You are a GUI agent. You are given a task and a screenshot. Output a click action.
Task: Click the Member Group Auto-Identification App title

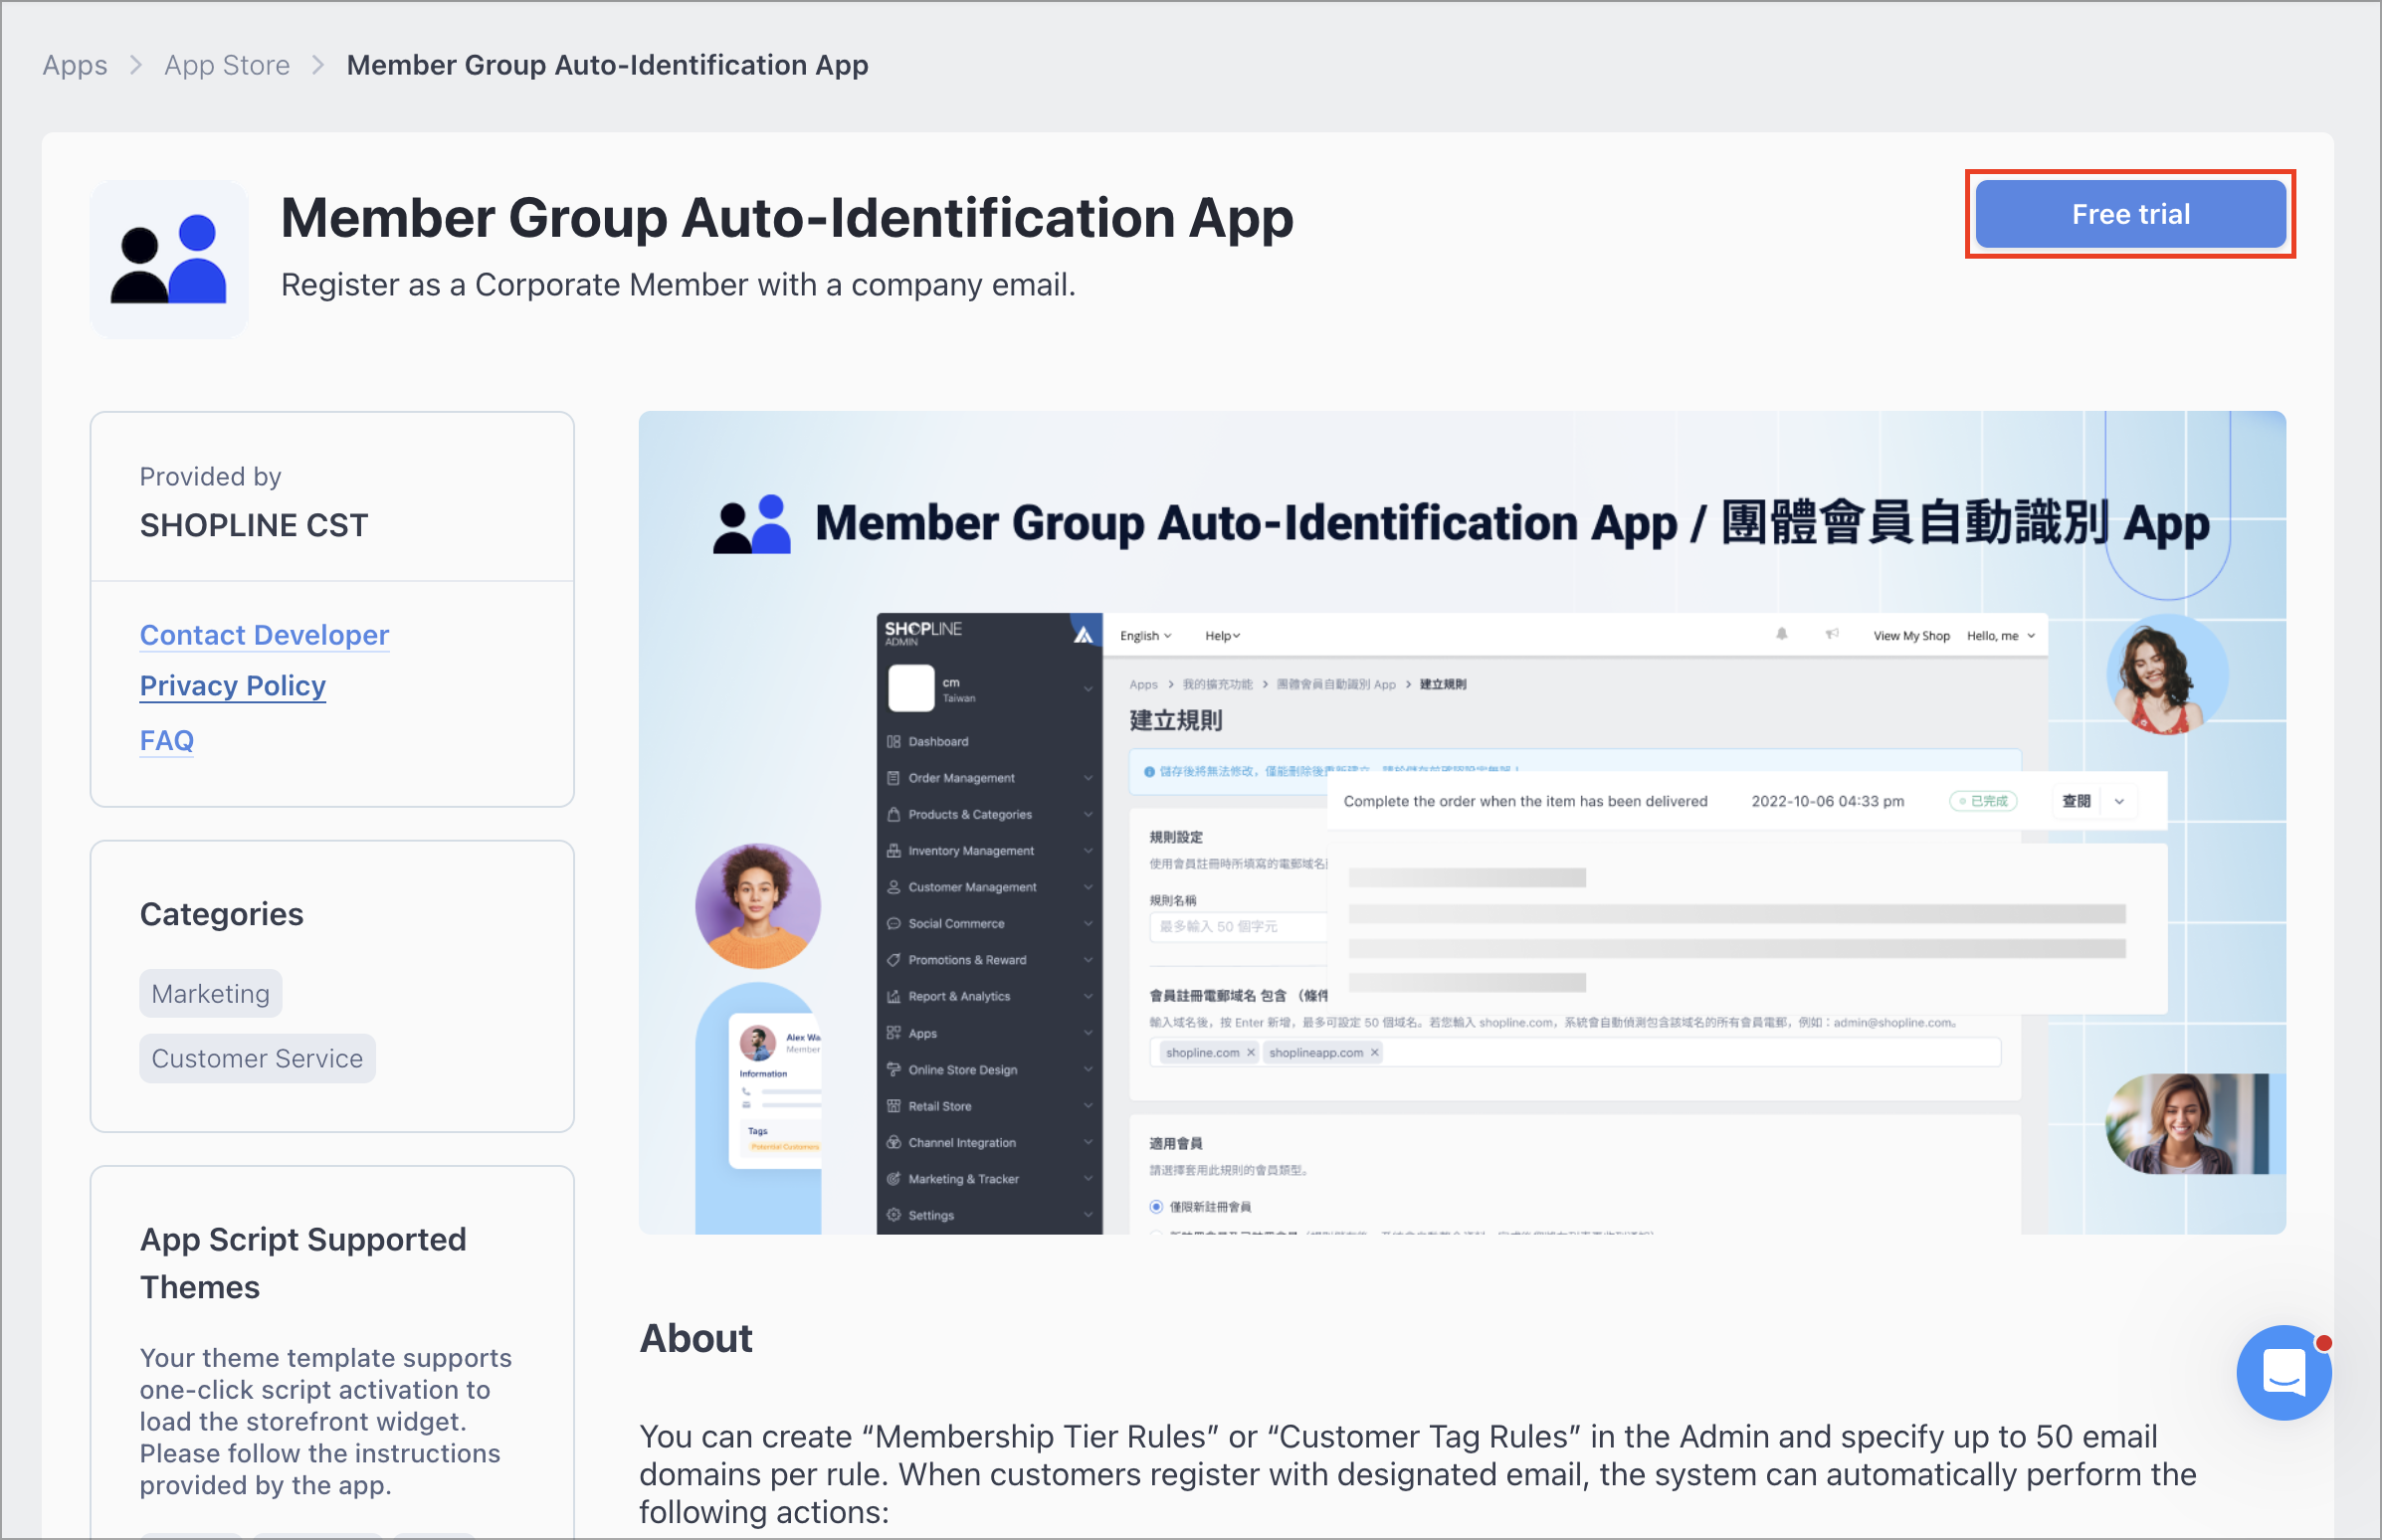pos(787,217)
